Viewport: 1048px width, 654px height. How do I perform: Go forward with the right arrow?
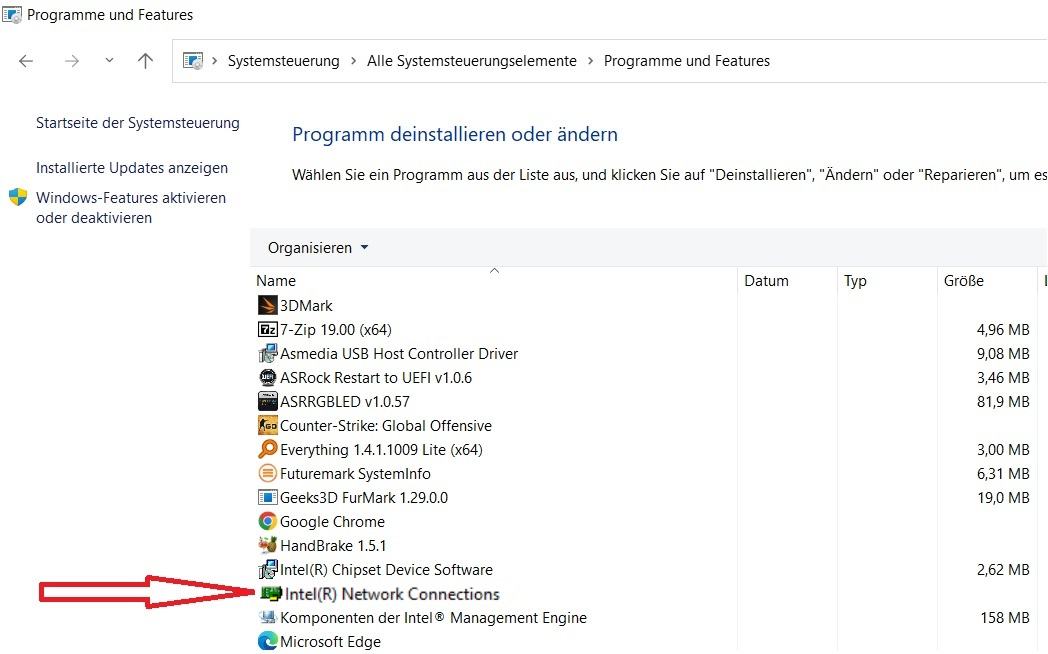click(72, 61)
